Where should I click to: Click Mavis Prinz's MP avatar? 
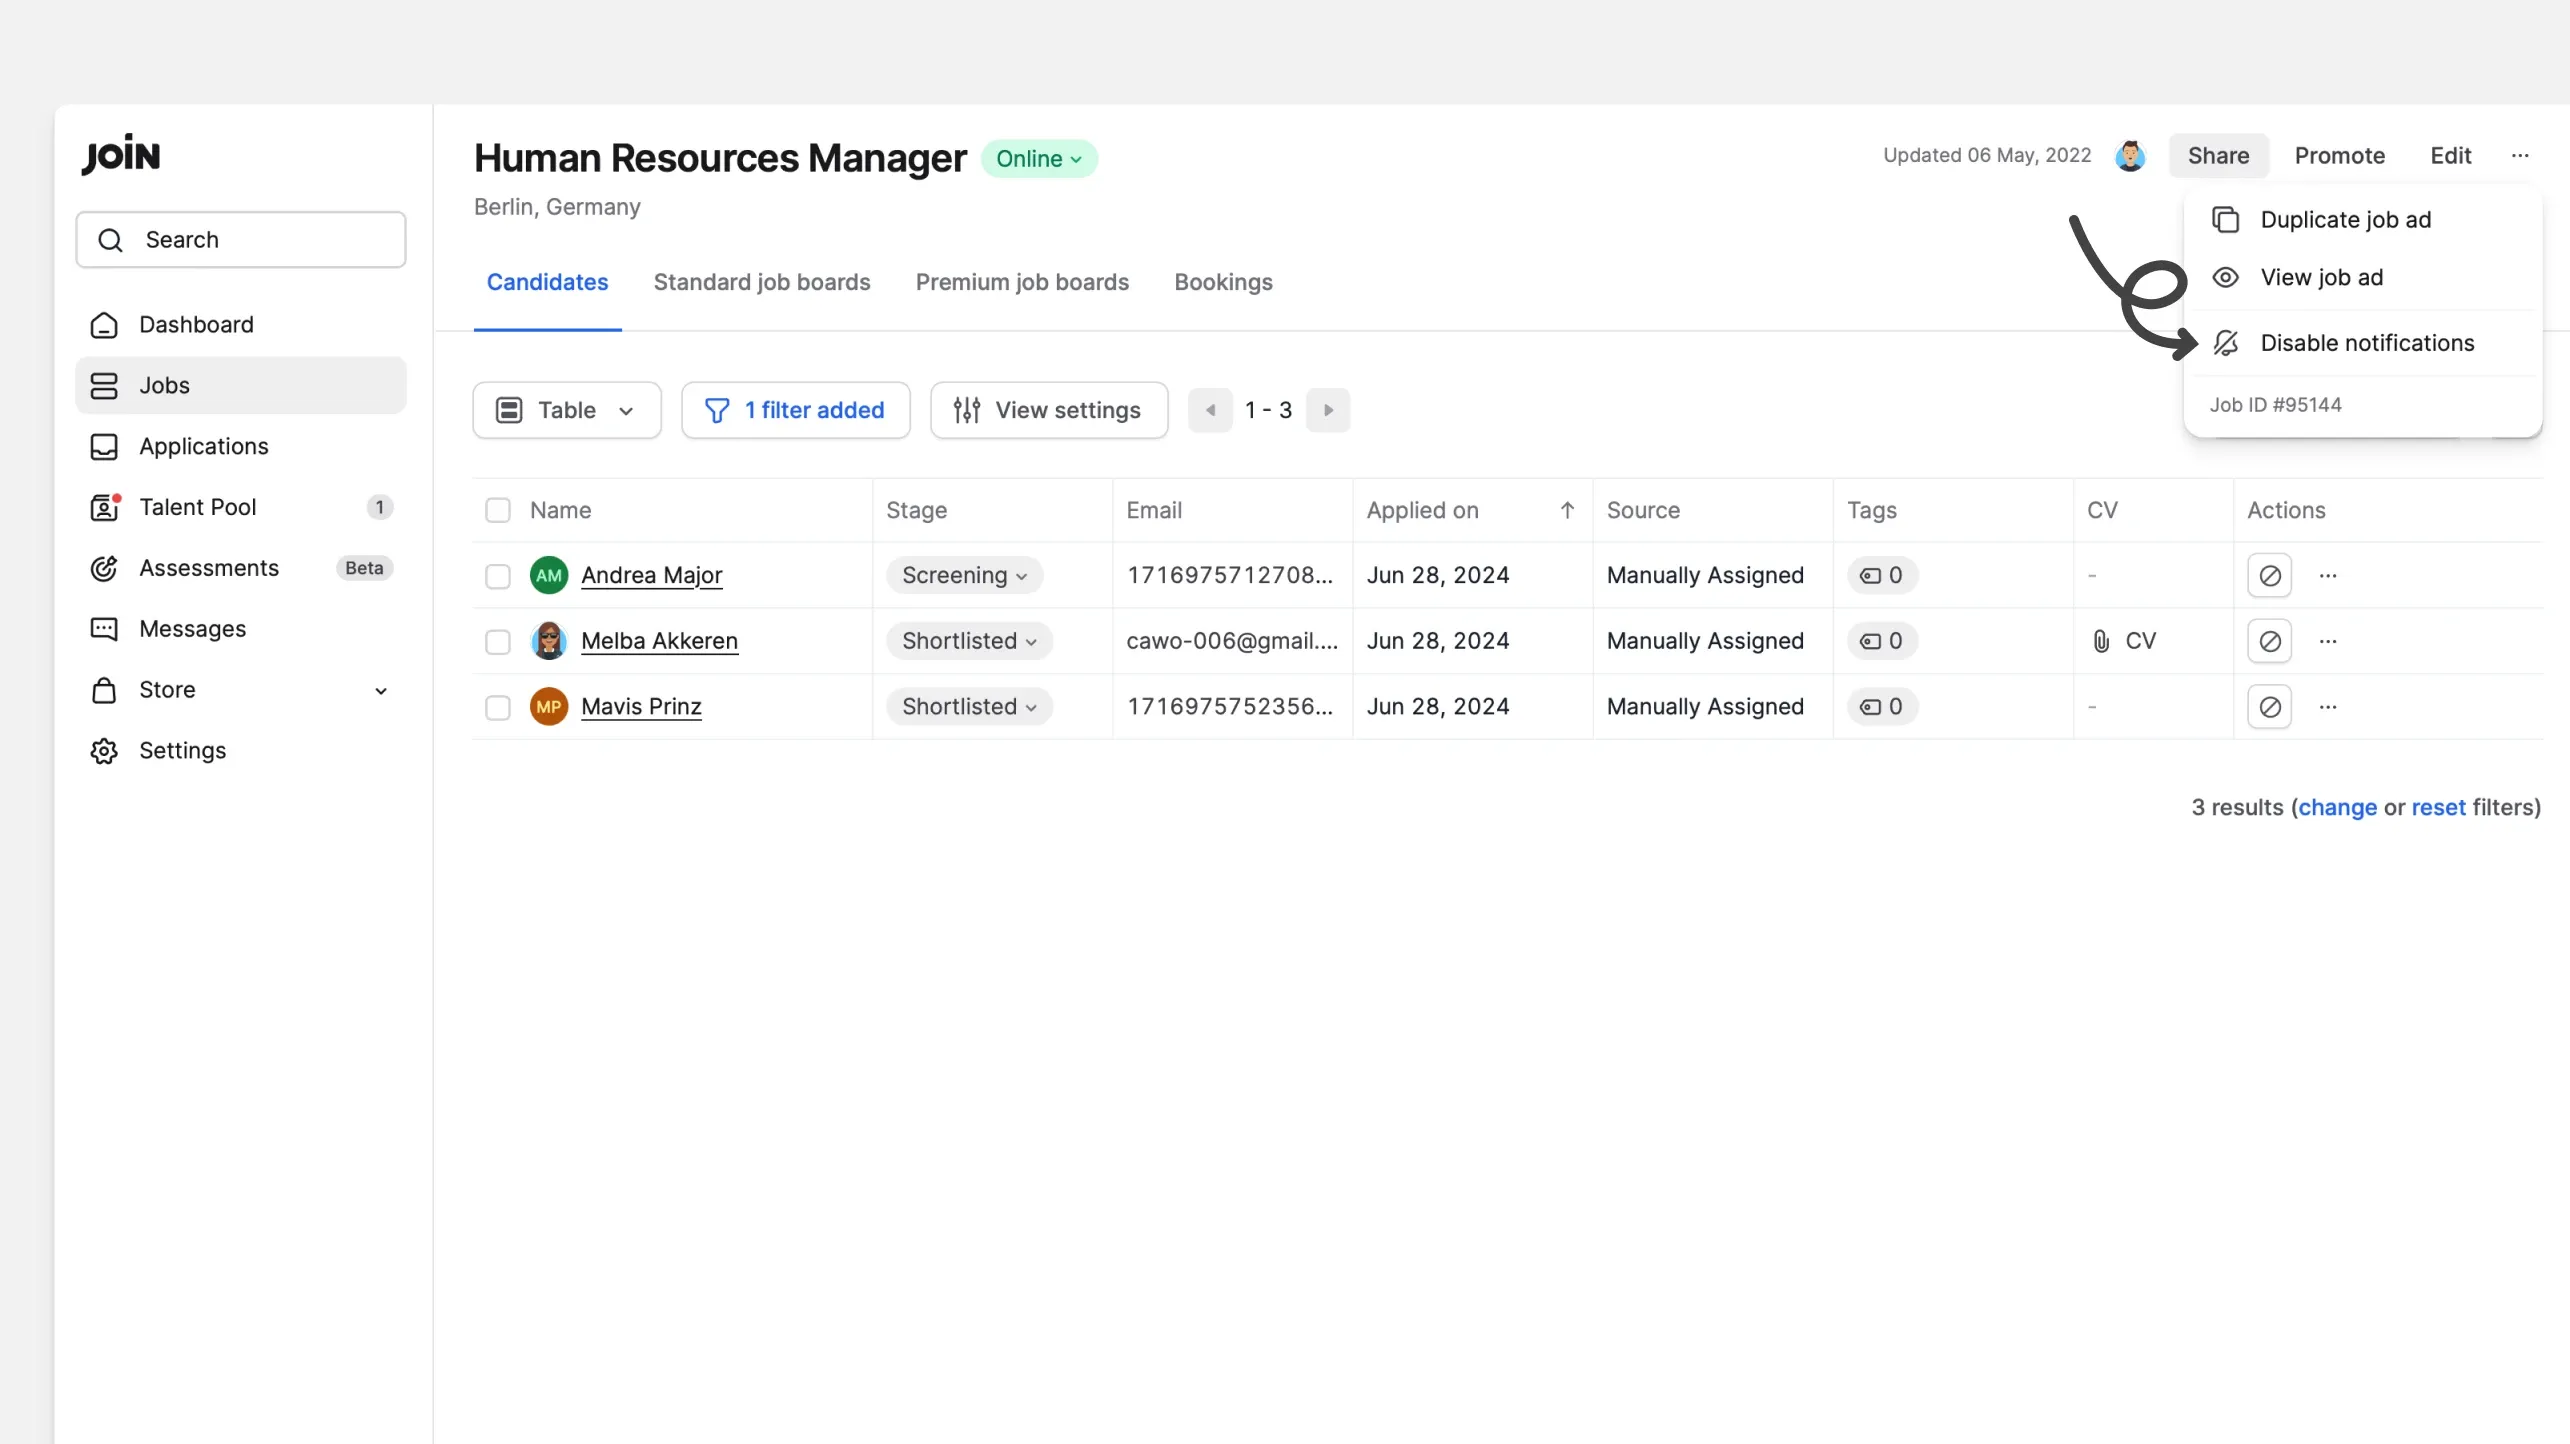[549, 707]
